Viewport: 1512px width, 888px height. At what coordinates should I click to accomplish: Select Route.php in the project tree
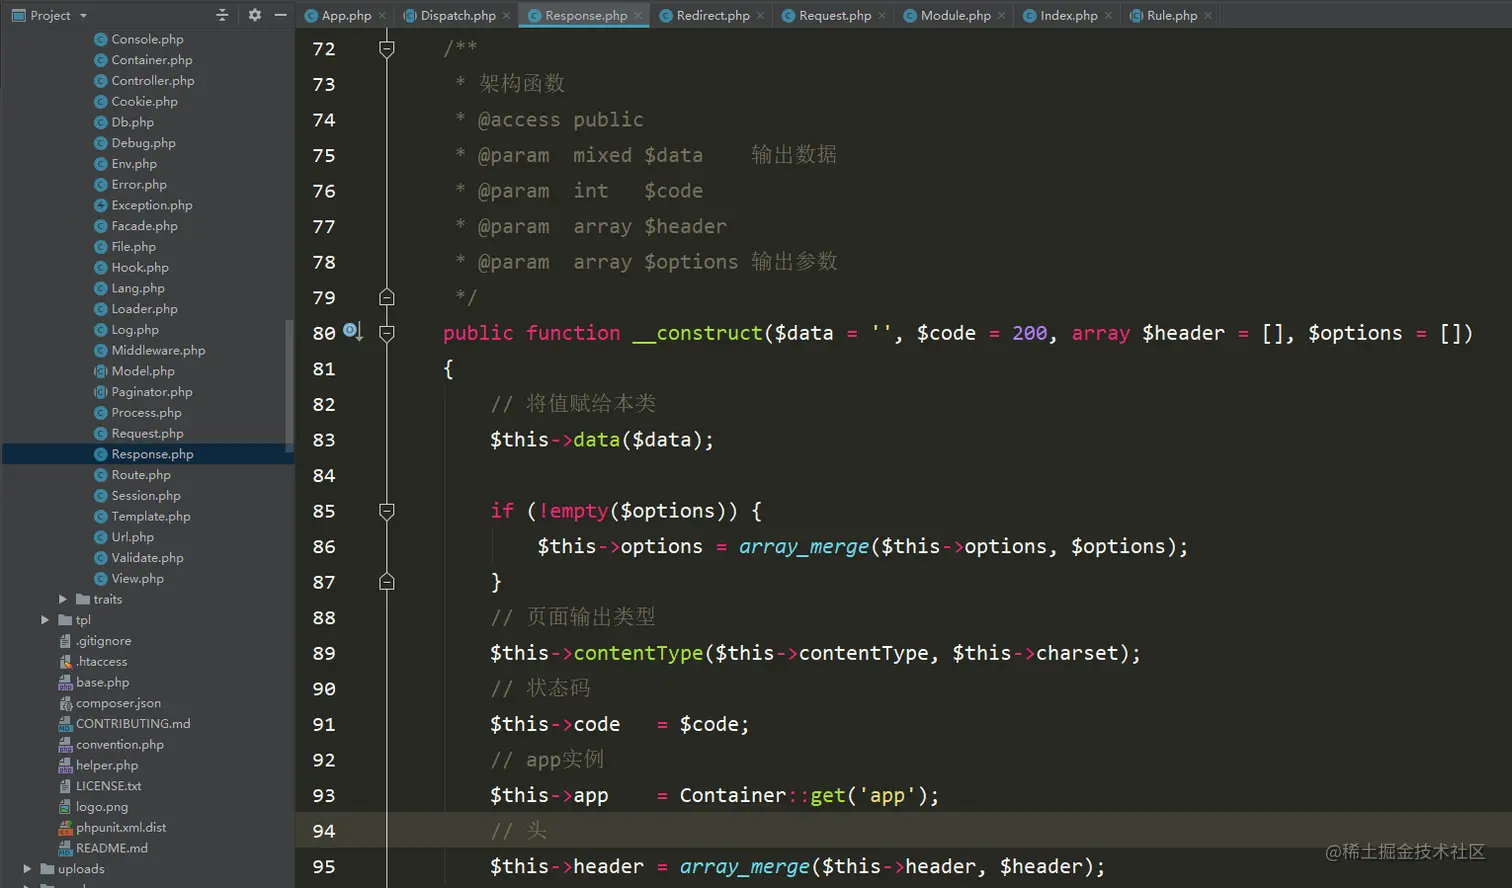point(141,475)
